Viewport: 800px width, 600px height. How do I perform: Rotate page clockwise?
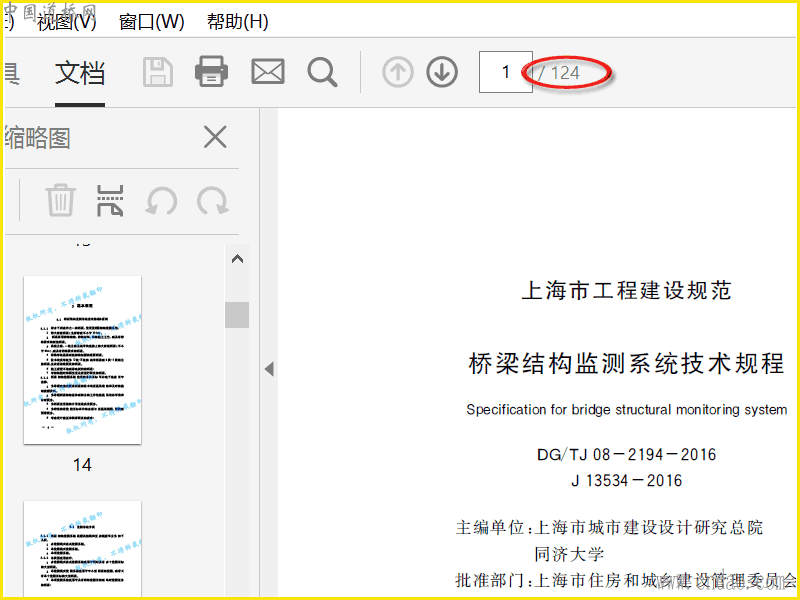[213, 201]
